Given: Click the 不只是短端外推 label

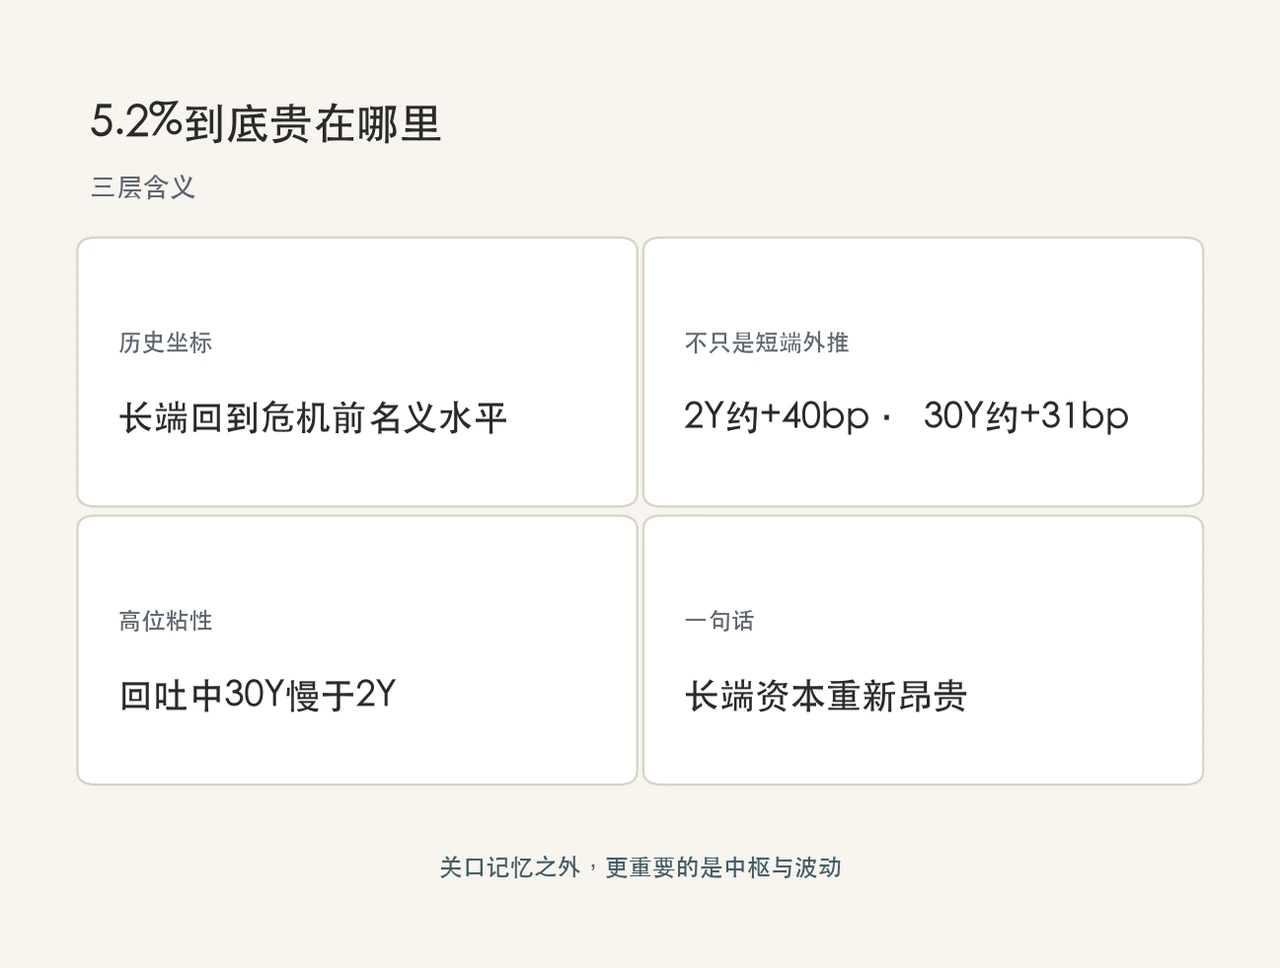Looking at the screenshot, I should click(x=767, y=342).
